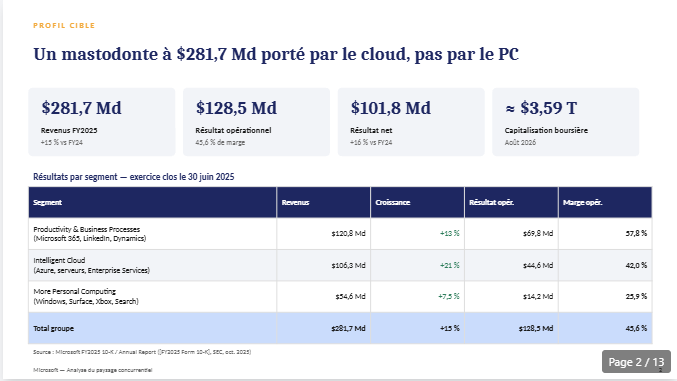
Task: Select the slide title about $281,7 Md
Action: (x=276, y=54)
